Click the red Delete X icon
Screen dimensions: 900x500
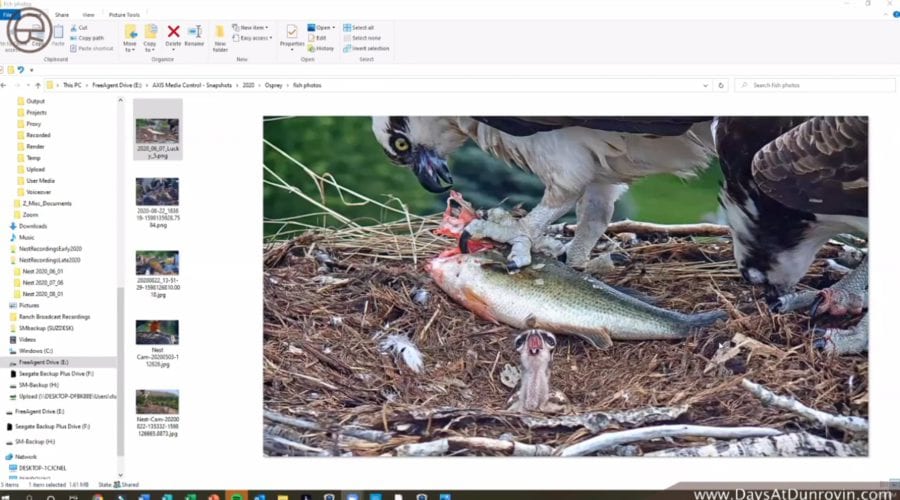point(173,32)
